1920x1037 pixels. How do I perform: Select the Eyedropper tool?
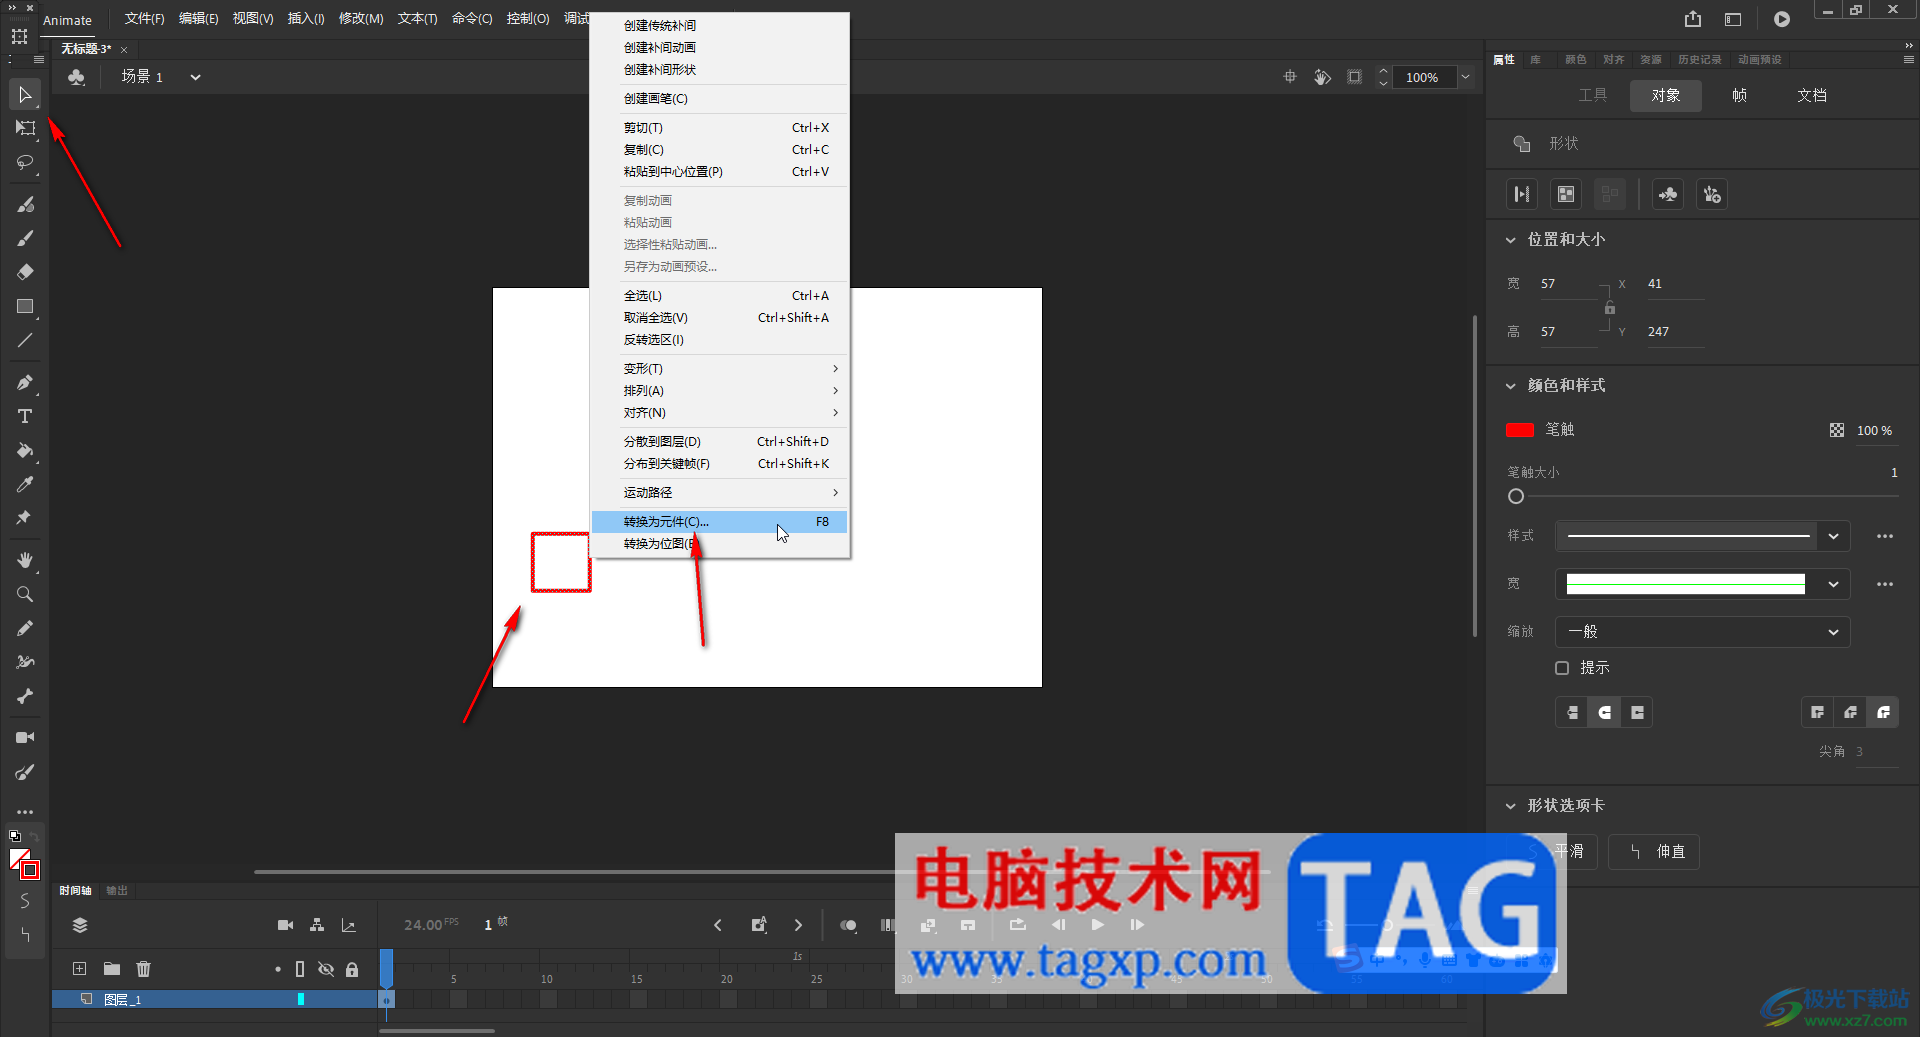[25, 484]
